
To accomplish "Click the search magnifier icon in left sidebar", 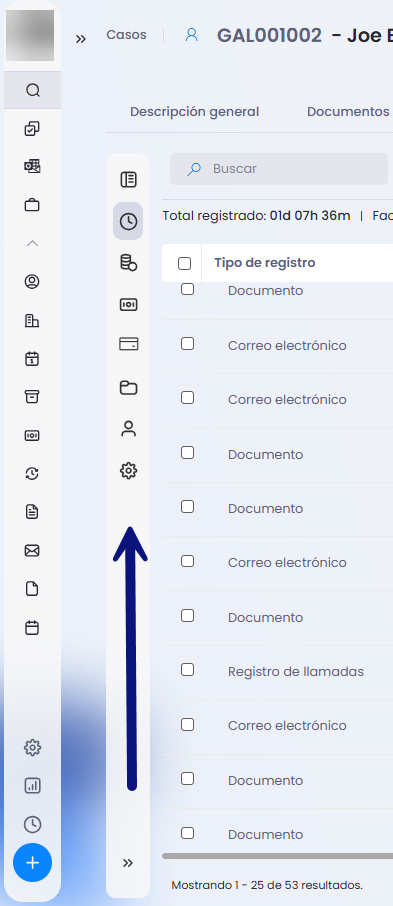I will 32,90.
